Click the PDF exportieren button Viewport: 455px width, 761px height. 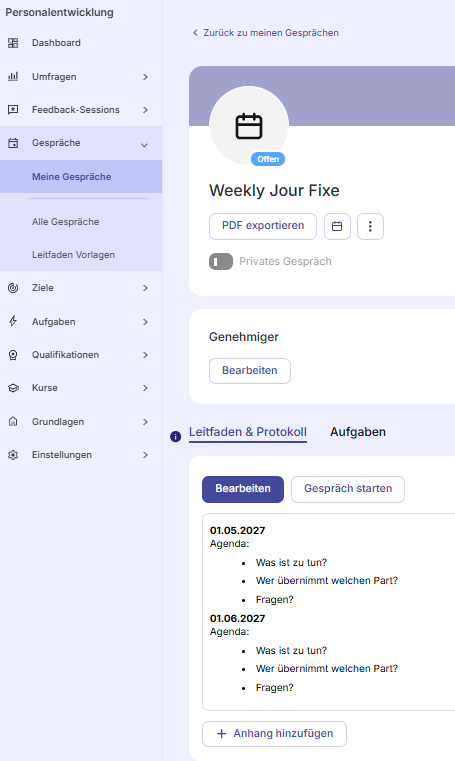(263, 226)
